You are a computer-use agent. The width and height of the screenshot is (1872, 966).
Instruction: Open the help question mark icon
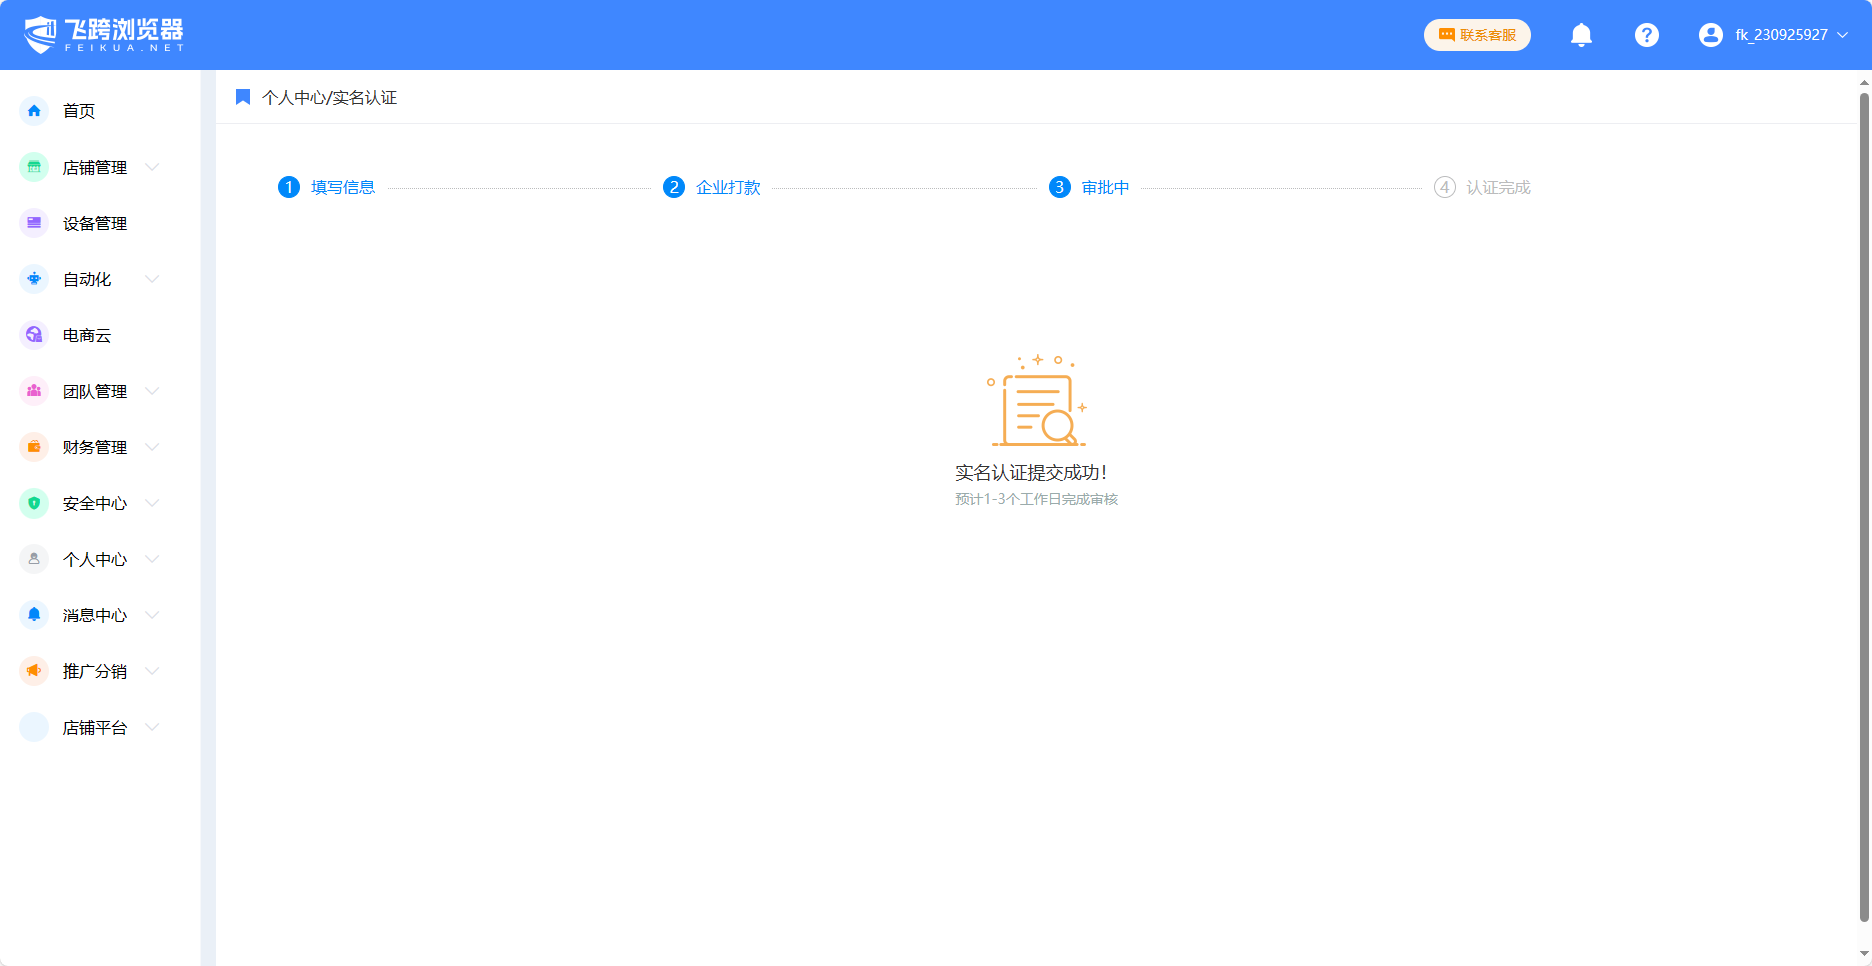pyautogui.click(x=1646, y=35)
